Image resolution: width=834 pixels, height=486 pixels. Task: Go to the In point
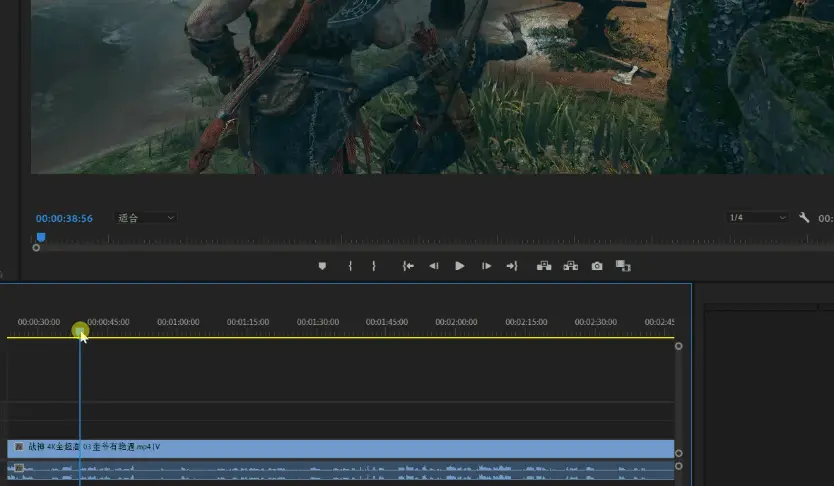click(408, 266)
